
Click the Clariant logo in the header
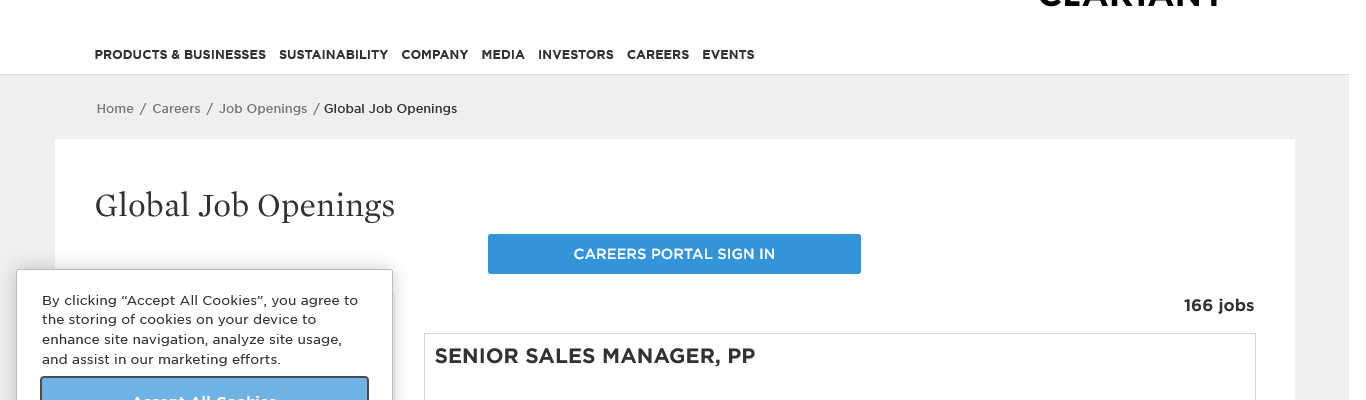pyautogui.click(x=1130, y=4)
